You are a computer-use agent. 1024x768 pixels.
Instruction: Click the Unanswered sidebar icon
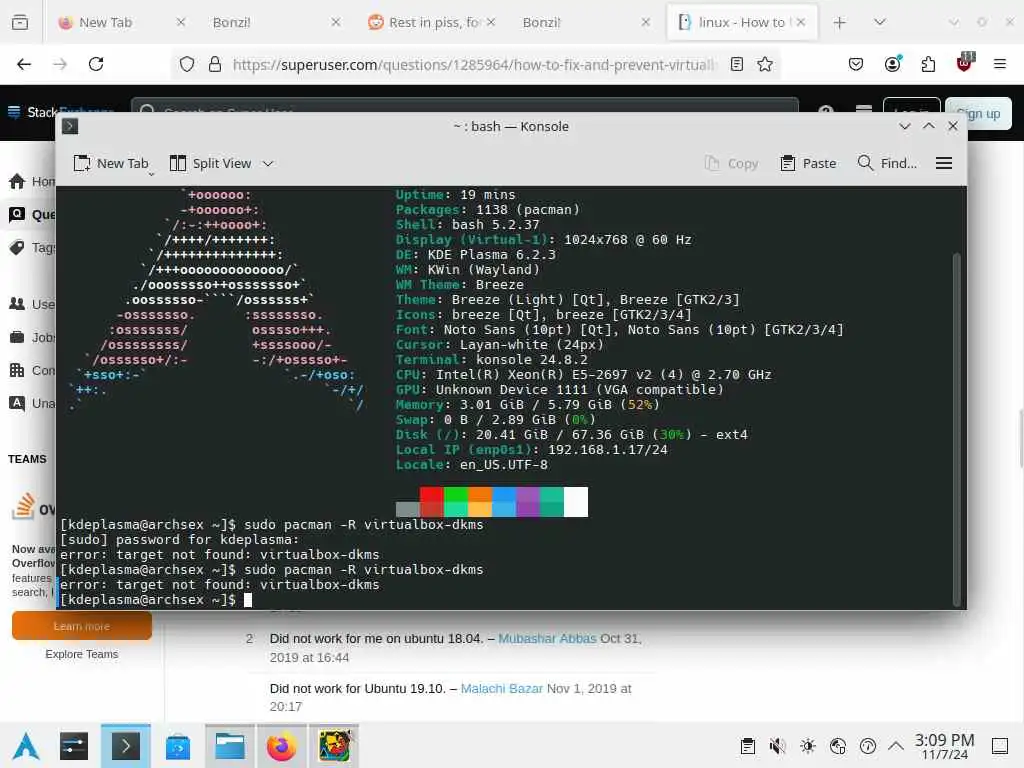coord(17,403)
